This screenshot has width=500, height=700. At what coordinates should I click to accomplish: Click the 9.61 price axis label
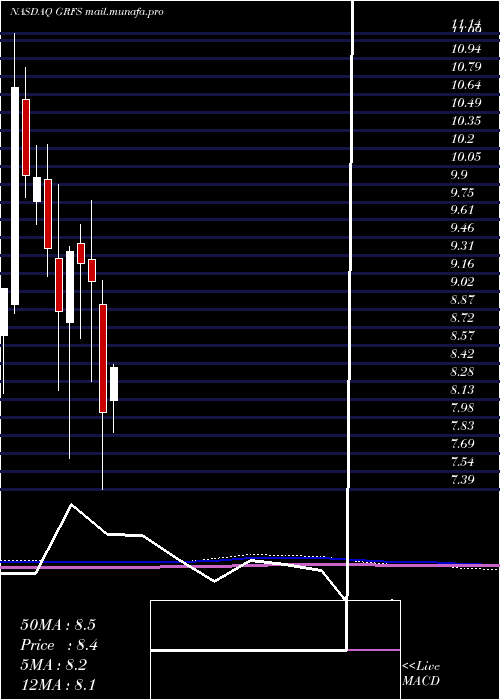pos(462,210)
